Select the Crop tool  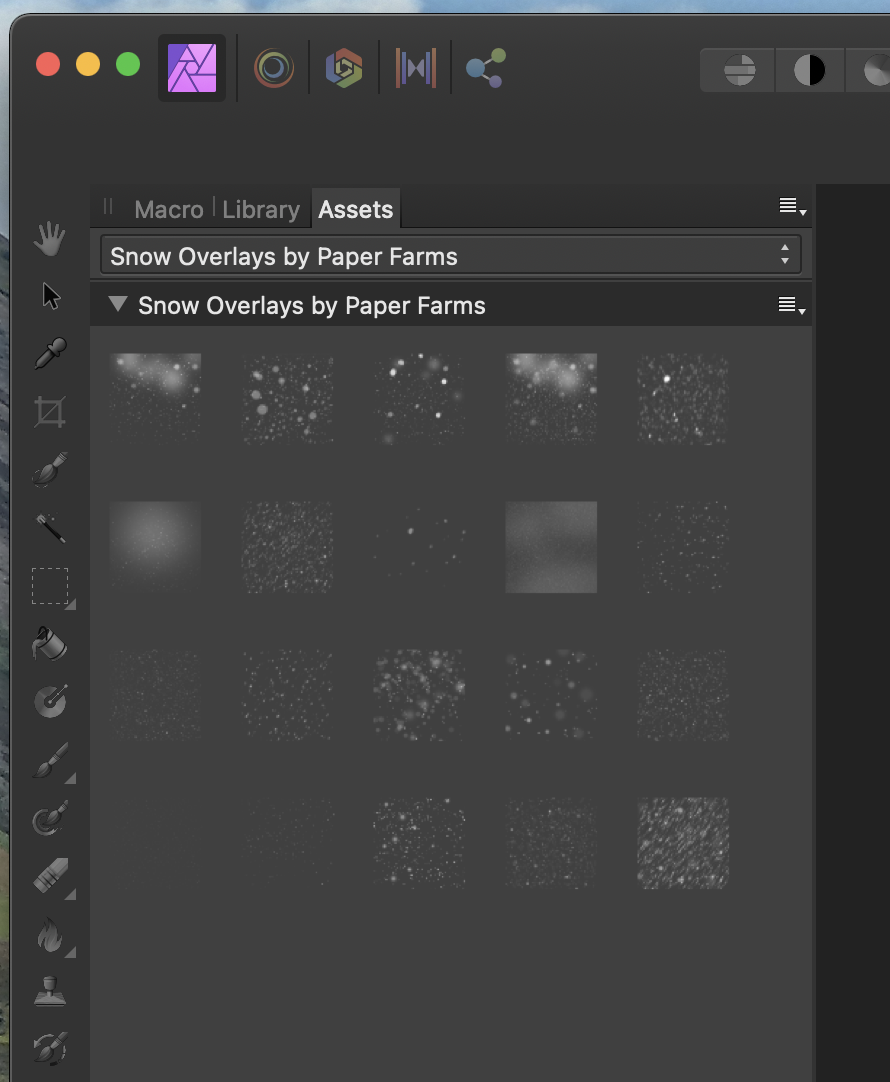(50, 412)
